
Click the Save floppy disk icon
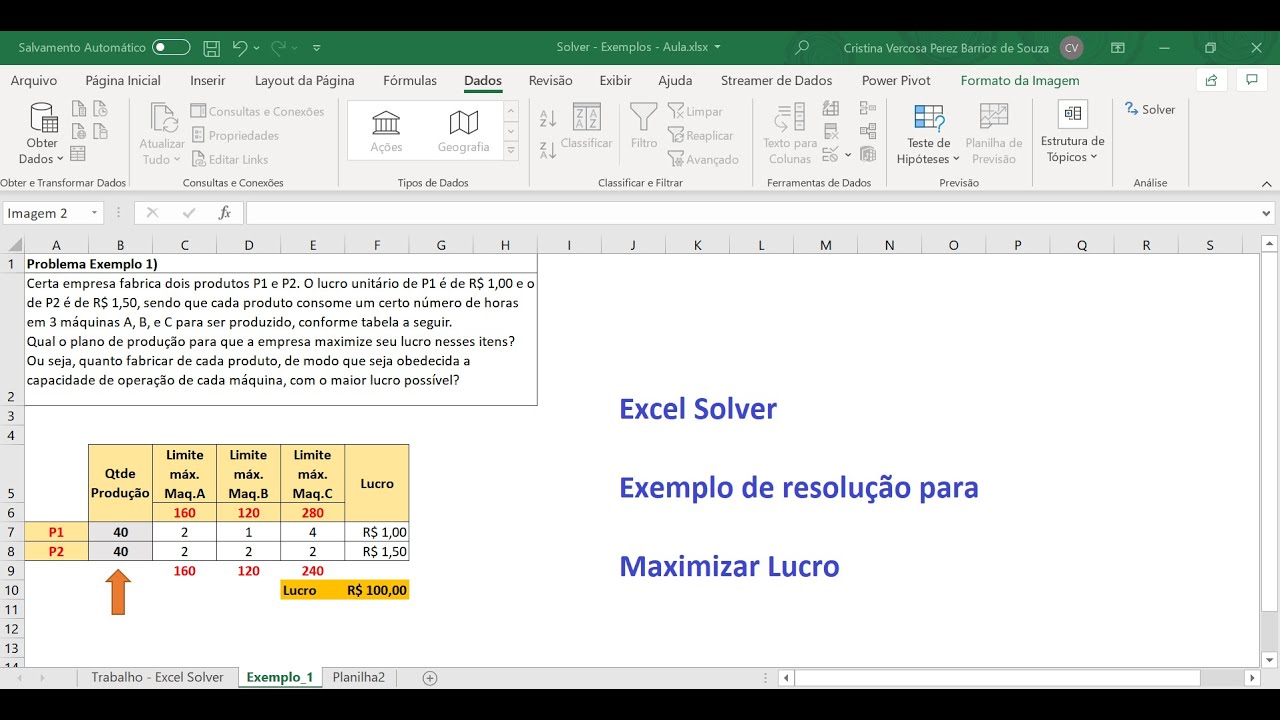tap(211, 47)
